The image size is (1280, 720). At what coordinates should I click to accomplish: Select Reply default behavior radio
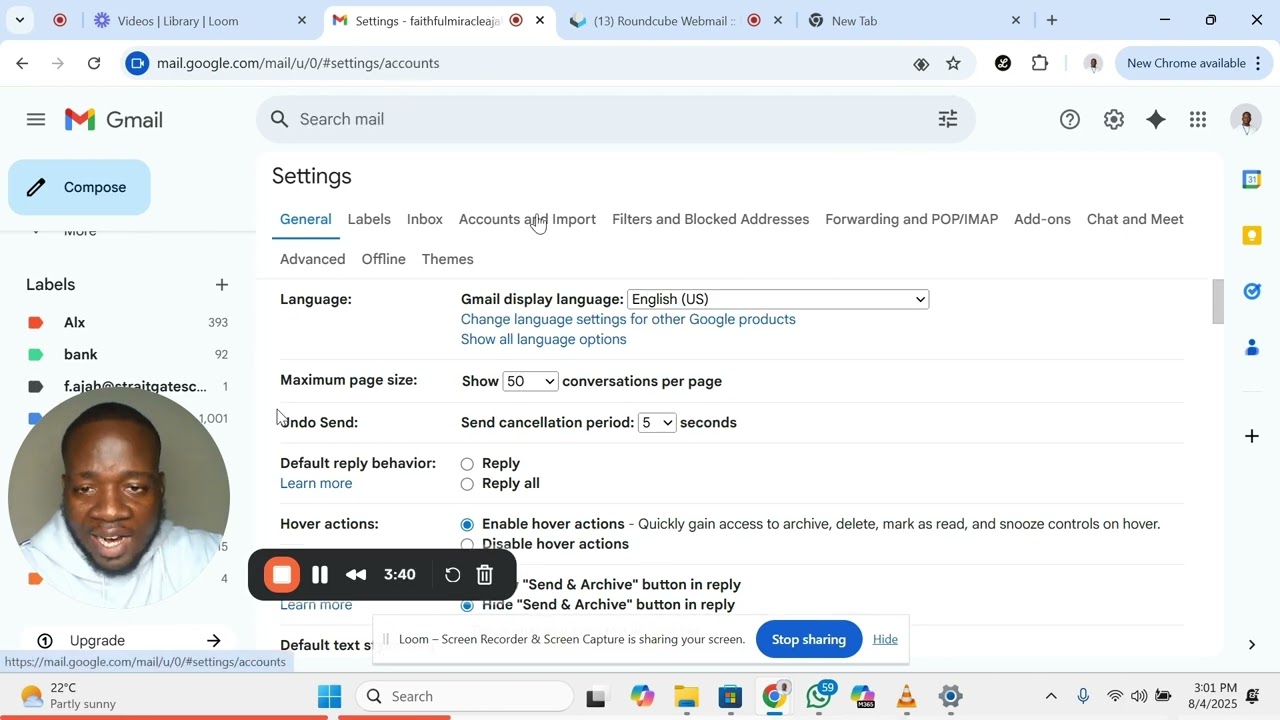(467, 464)
